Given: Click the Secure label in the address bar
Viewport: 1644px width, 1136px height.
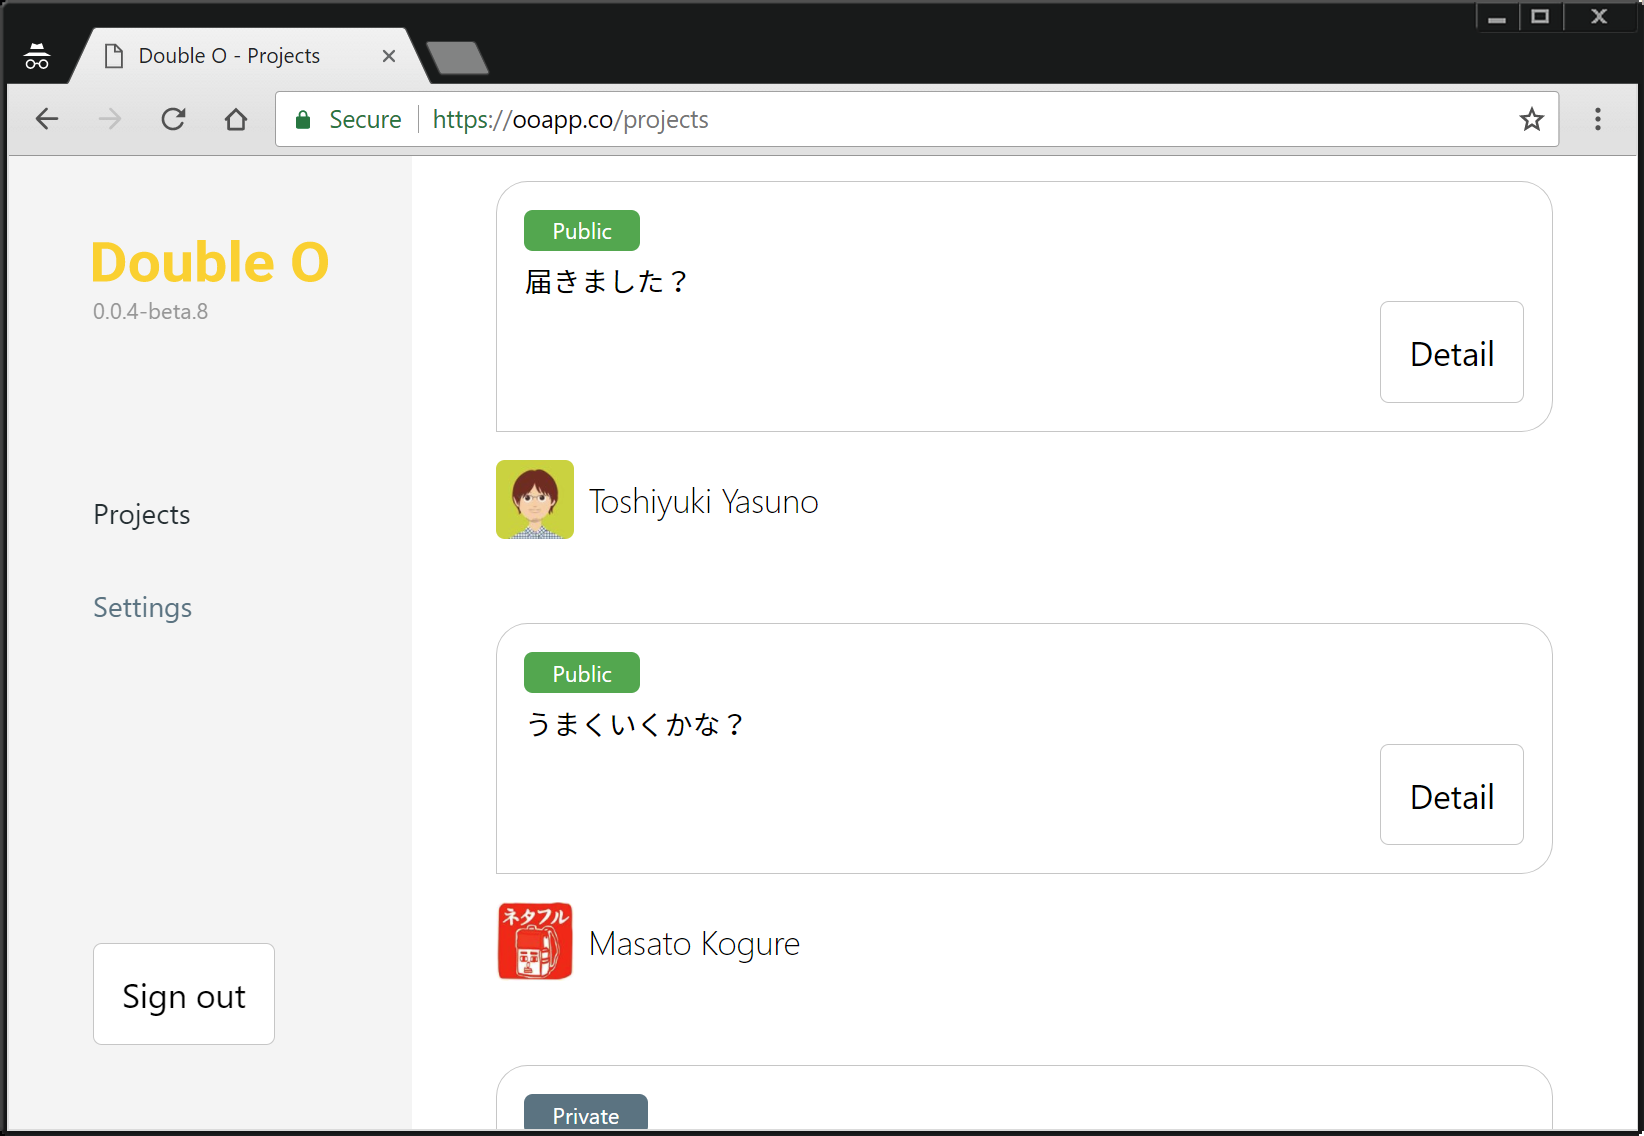Looking at the screenshot, I should pyautogui.click(x=365, y=120).
